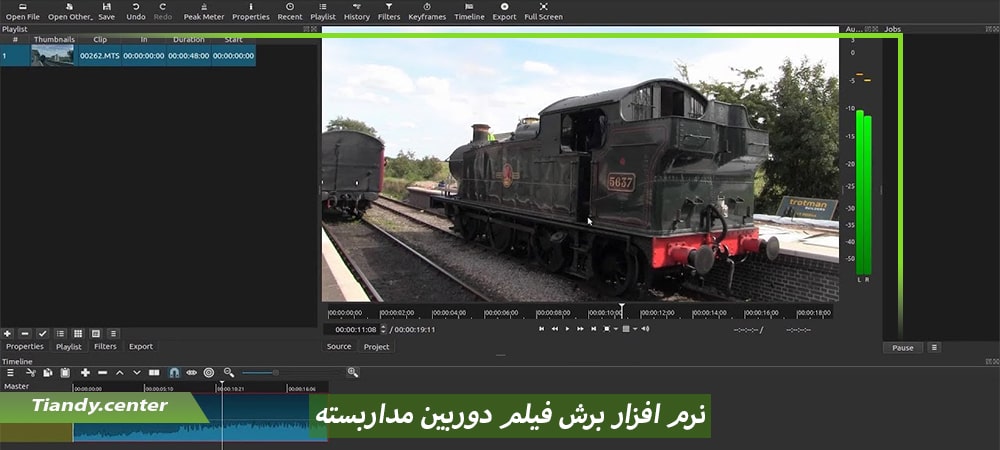Skip to the start of the video
Image resolution: width=1000 pixels, height=450 pixels.
click(x=541, y=329)
